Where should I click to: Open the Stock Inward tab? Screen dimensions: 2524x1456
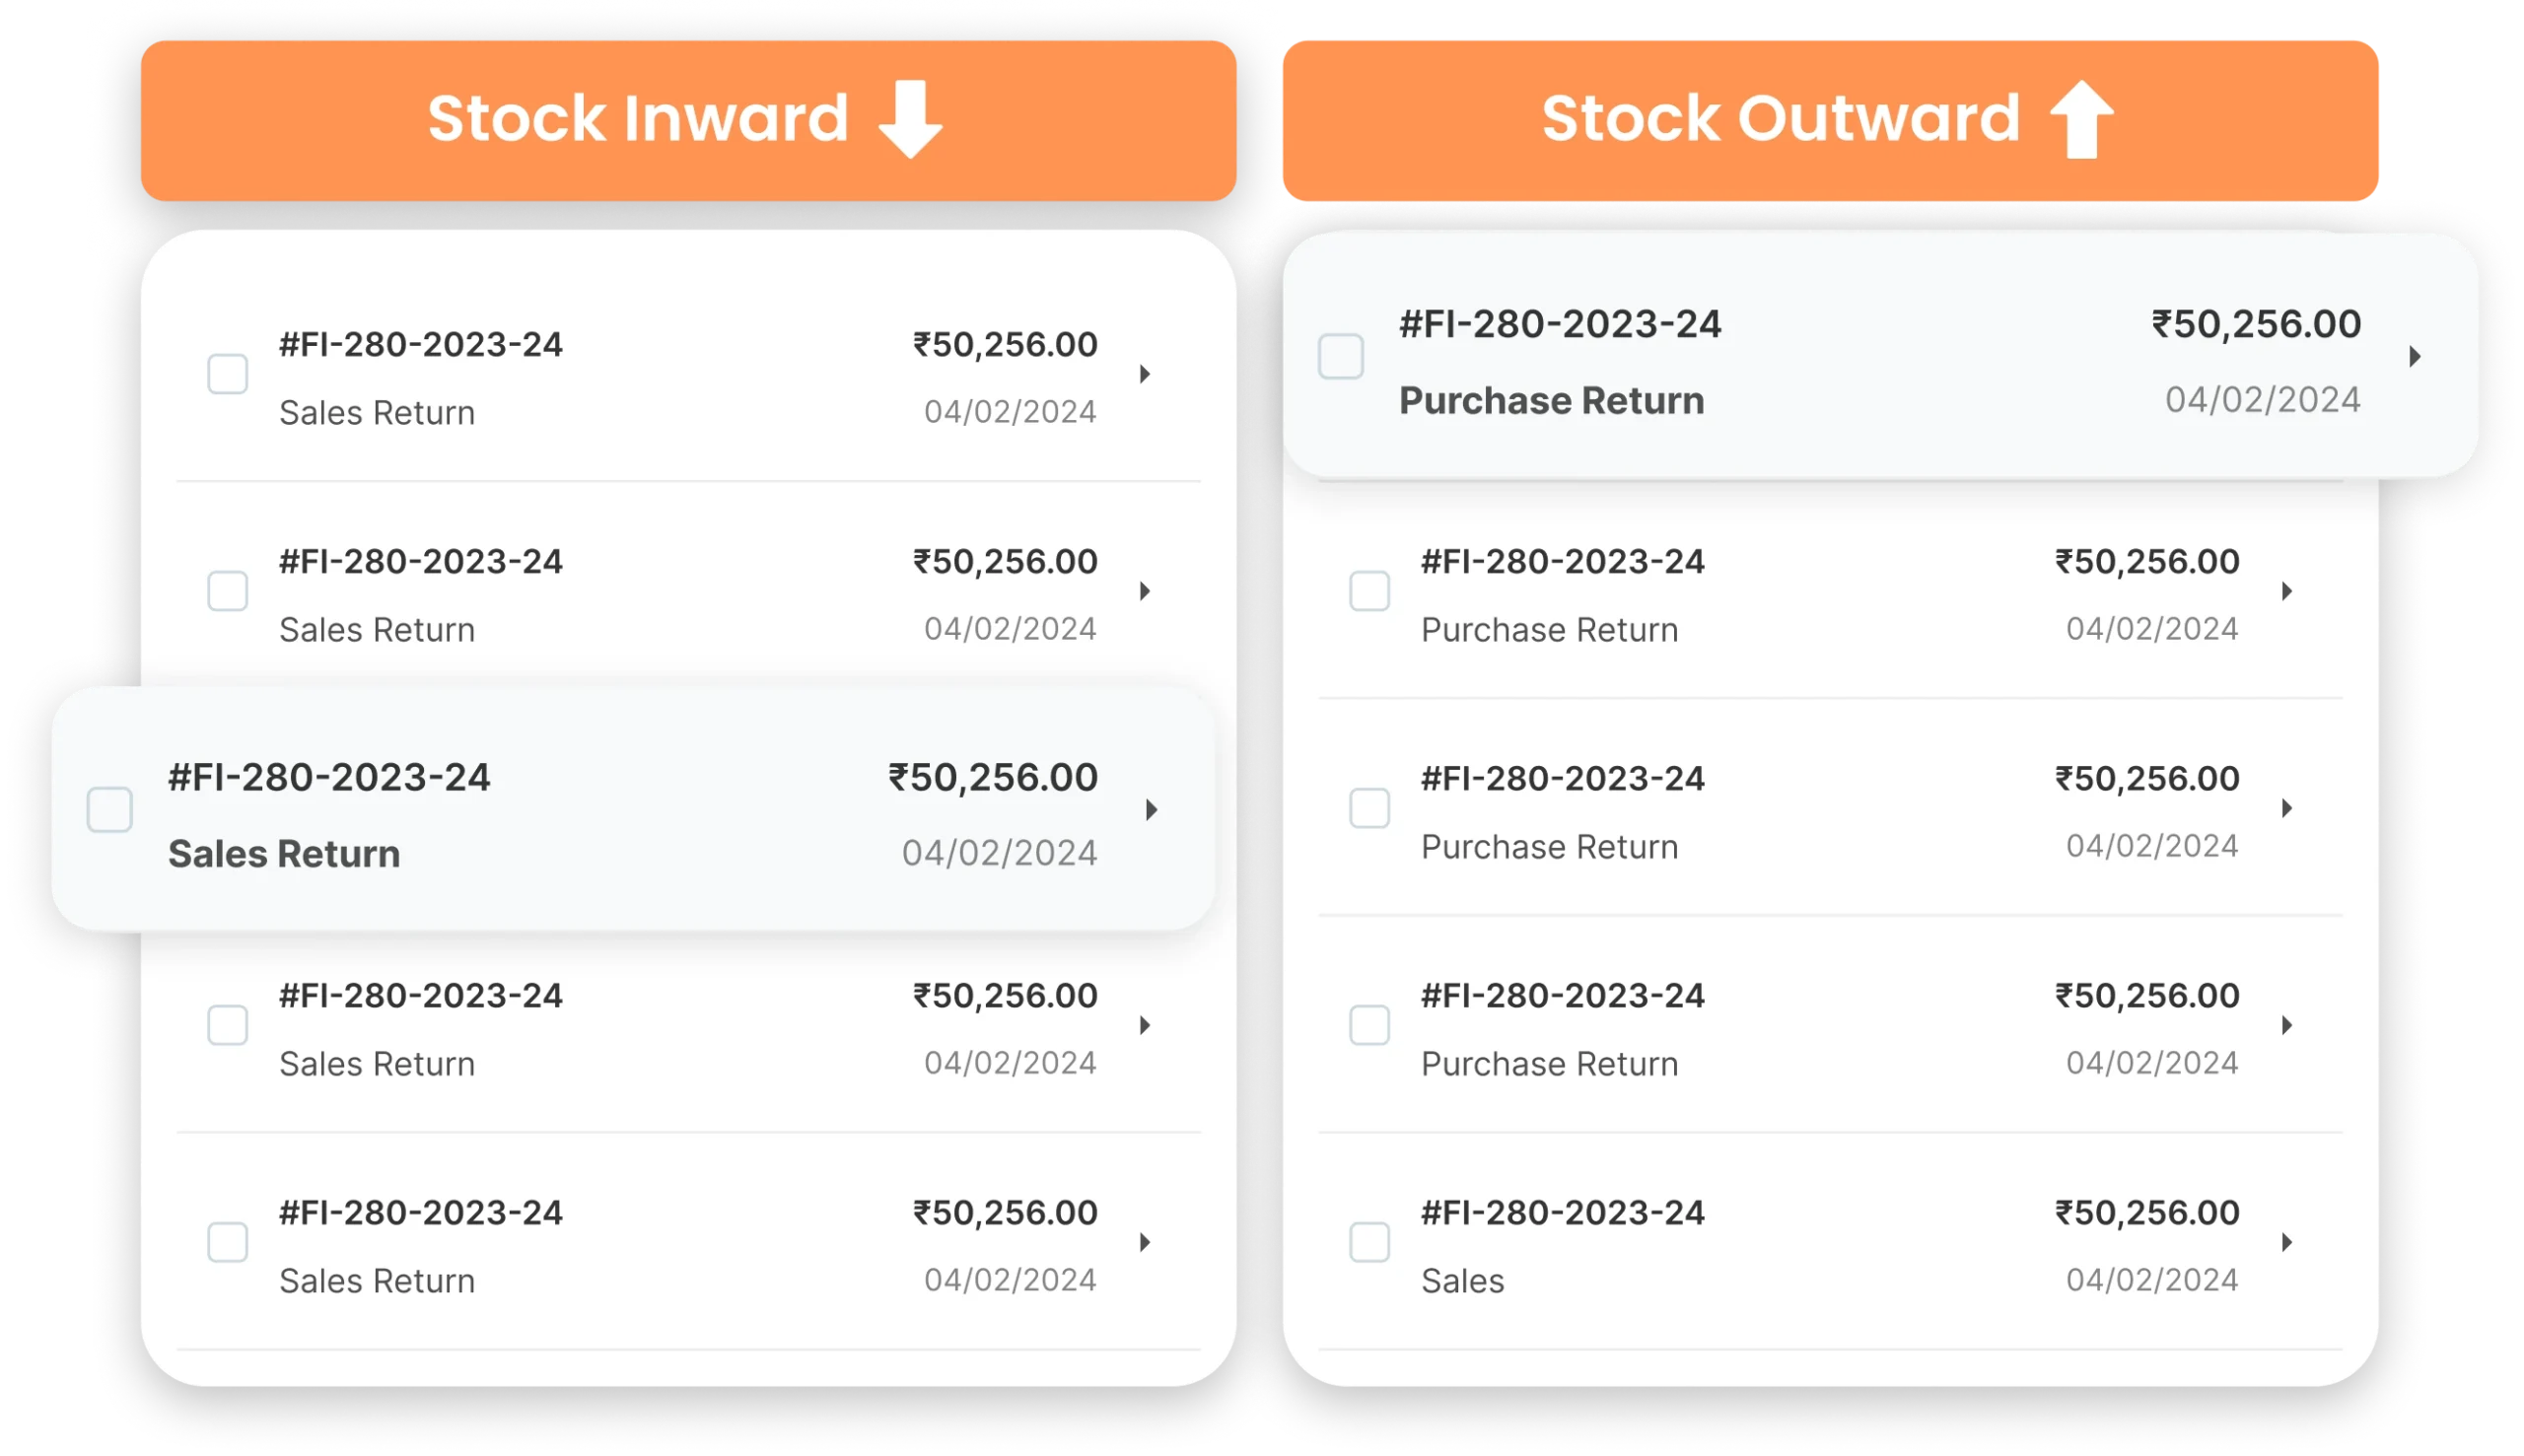tap(688, 120)
